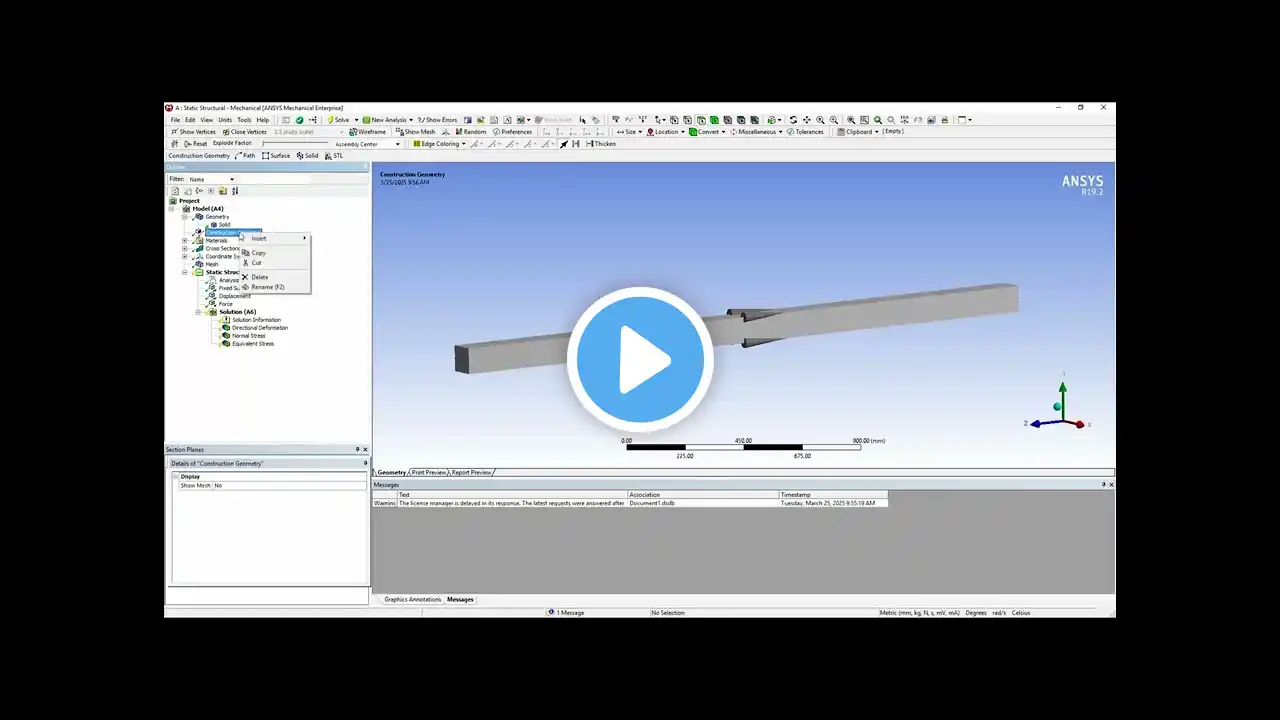Viewport: 1280px width, 720px height.
Task: Open the File menu
Action: [175, 120]
